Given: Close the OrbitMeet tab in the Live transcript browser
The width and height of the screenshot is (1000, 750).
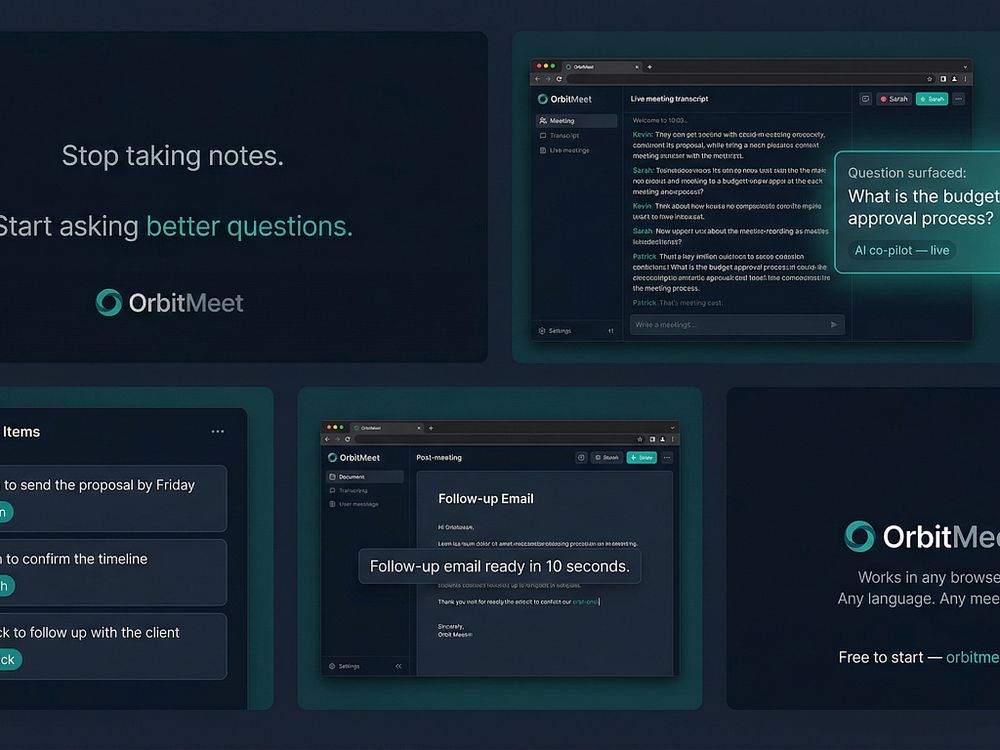Looking at the screenshot, I should point(636,67).
